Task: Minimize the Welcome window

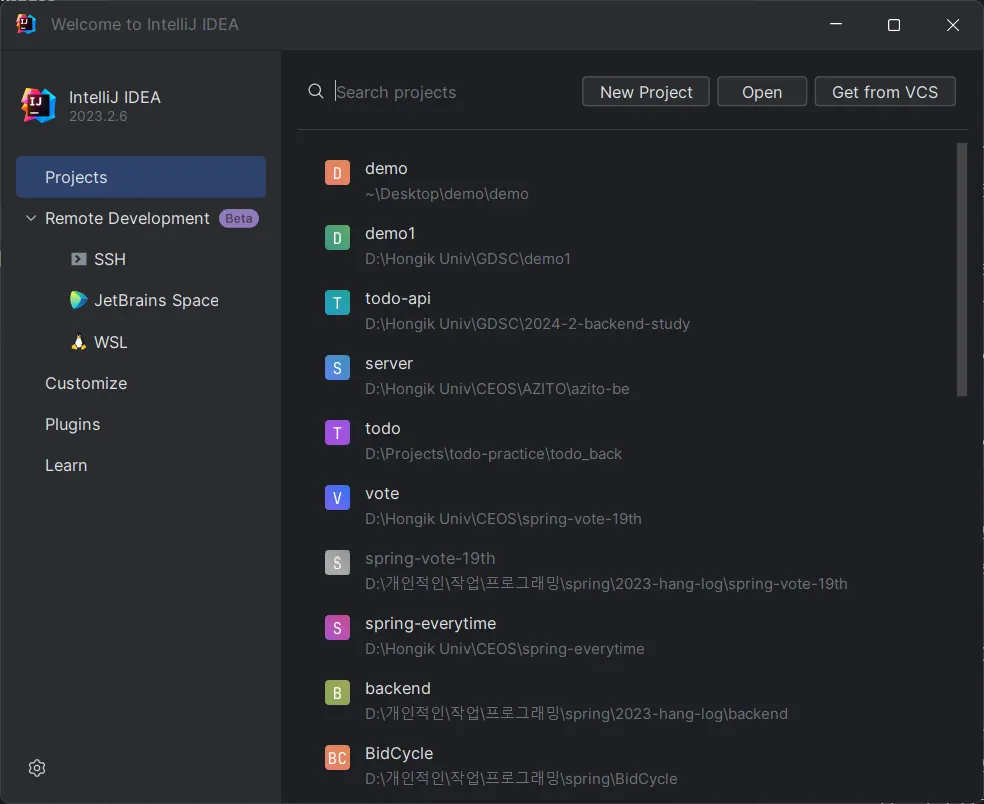Action: pos(836,24)
